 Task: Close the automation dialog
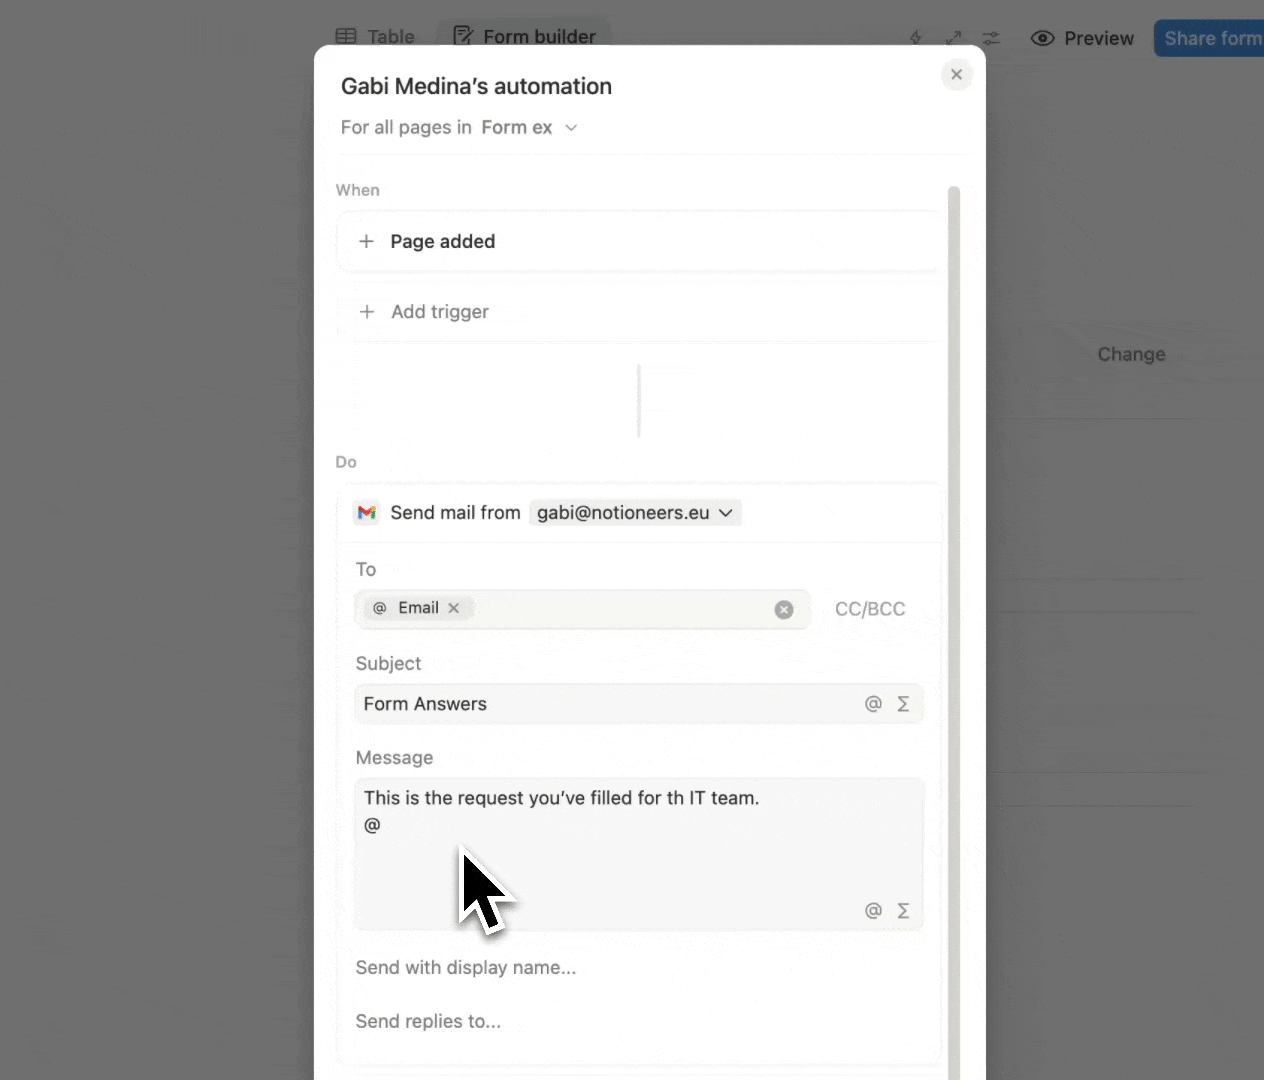(x=956, y=75)
